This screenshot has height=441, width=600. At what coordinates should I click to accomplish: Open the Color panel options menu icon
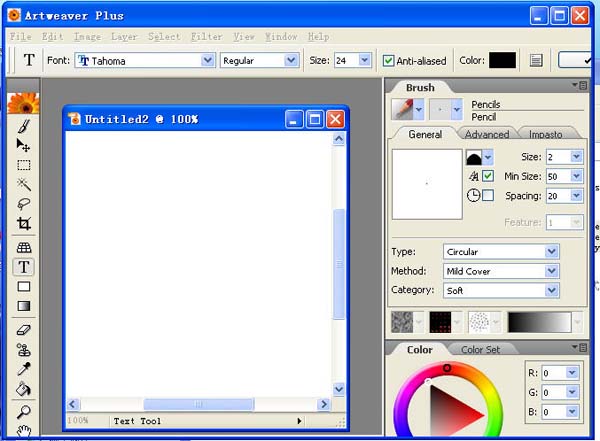point(580,348)
